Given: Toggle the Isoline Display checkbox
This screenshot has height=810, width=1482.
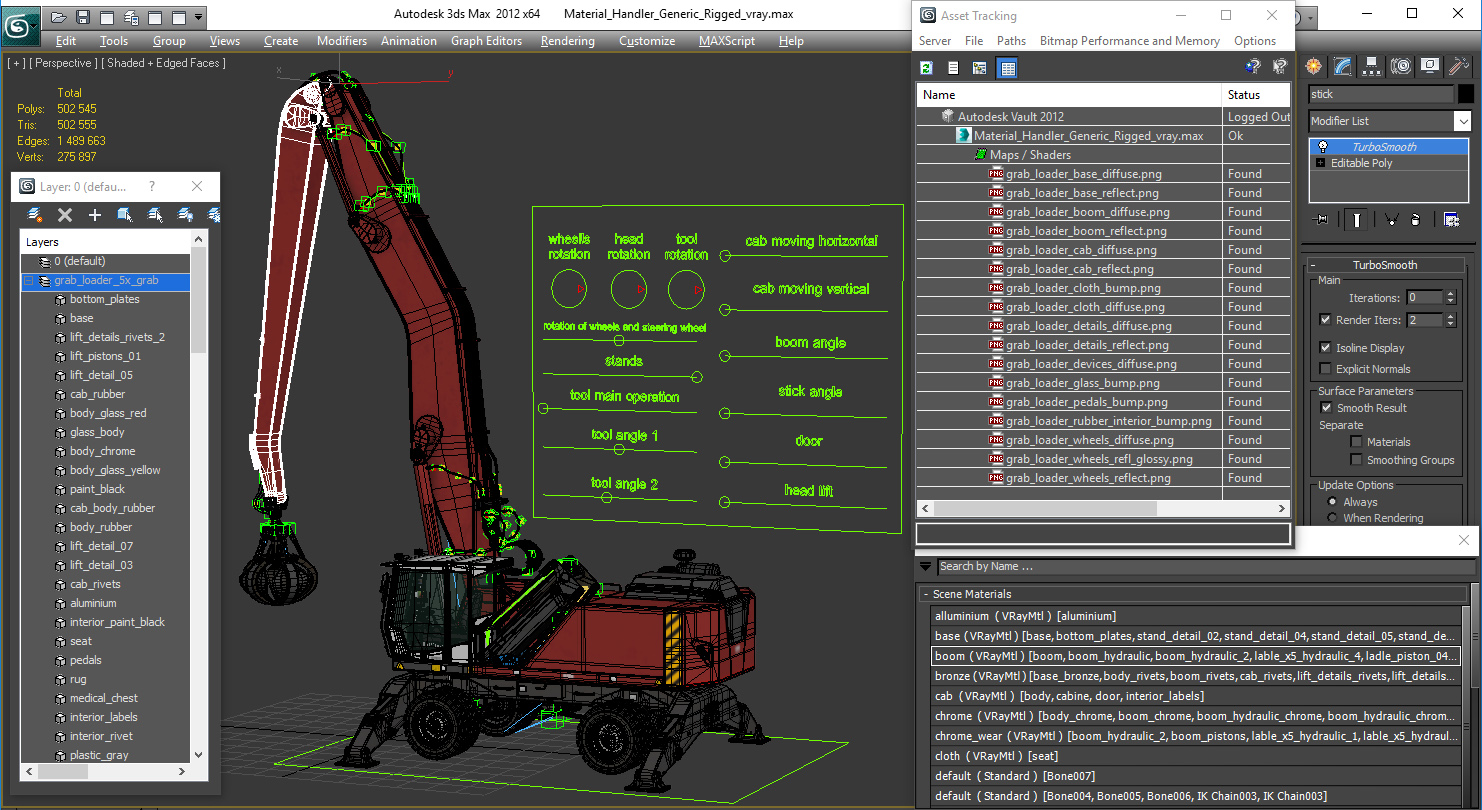Looking at the screenshot, I should point(1326,348).
